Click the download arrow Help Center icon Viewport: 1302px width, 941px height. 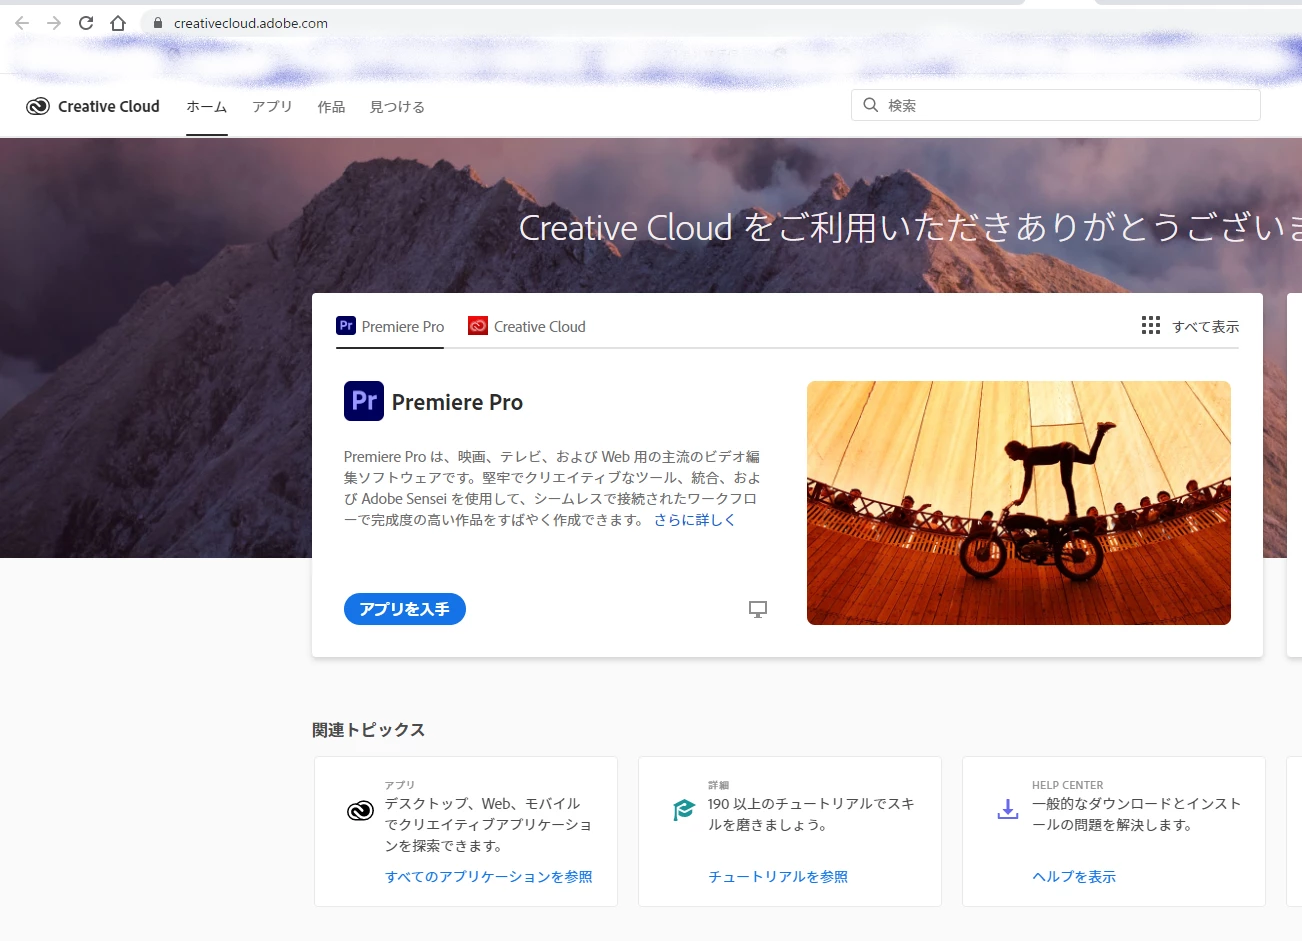(1008, 809)
